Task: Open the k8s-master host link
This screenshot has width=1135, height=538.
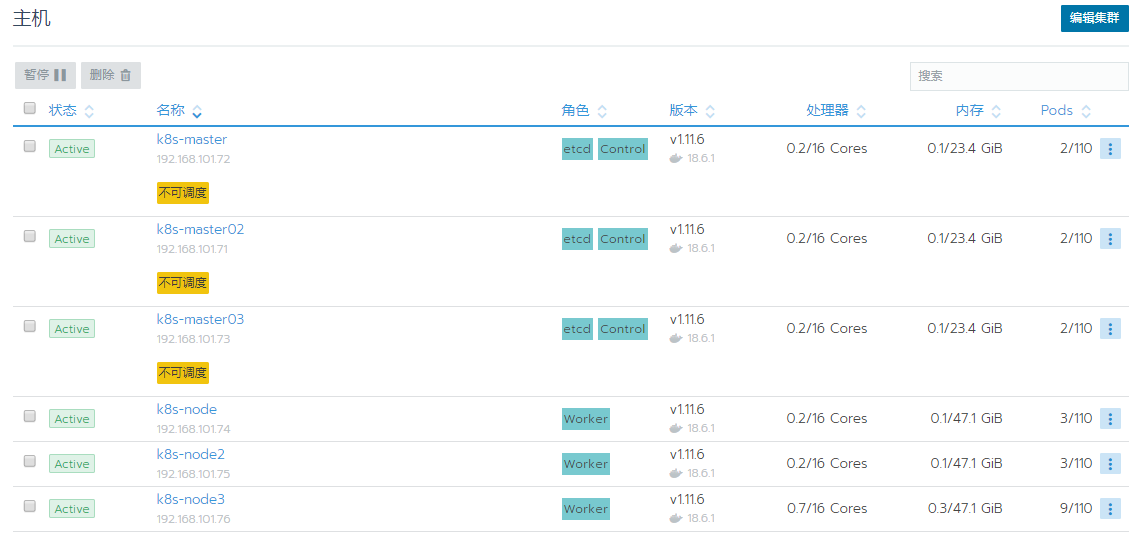Action: click(x=192, y=139)
